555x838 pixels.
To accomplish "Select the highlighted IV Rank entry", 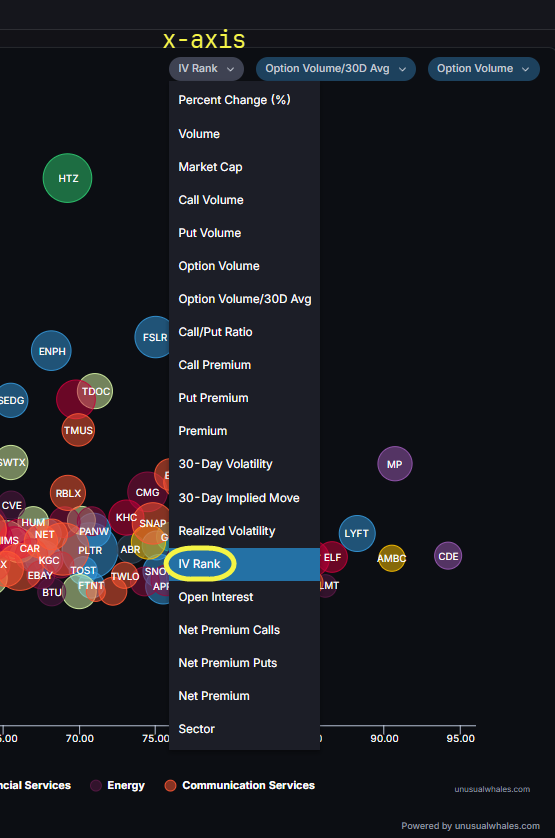I will click(244, 564).
